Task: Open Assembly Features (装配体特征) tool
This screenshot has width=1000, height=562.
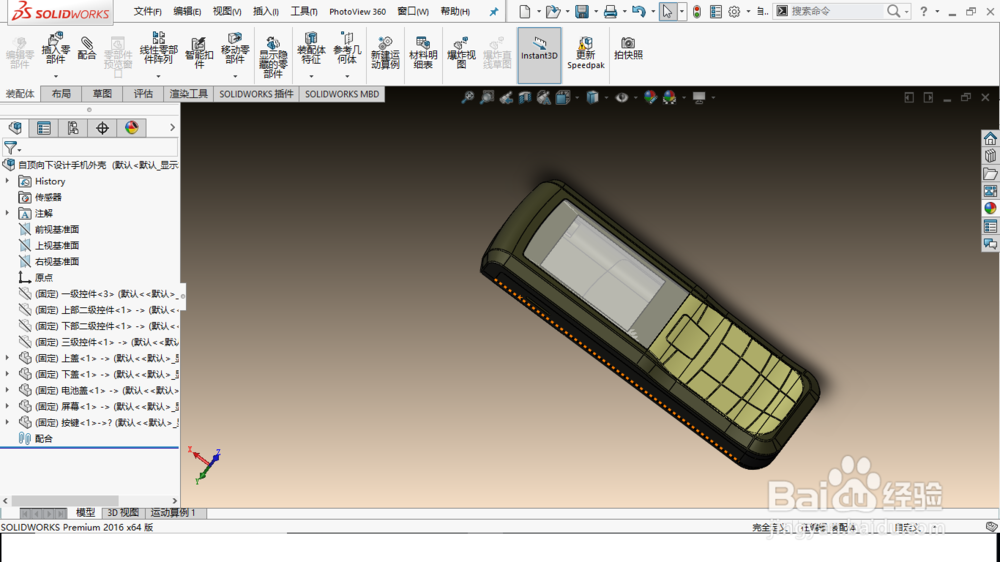Action: click(311, 48)
